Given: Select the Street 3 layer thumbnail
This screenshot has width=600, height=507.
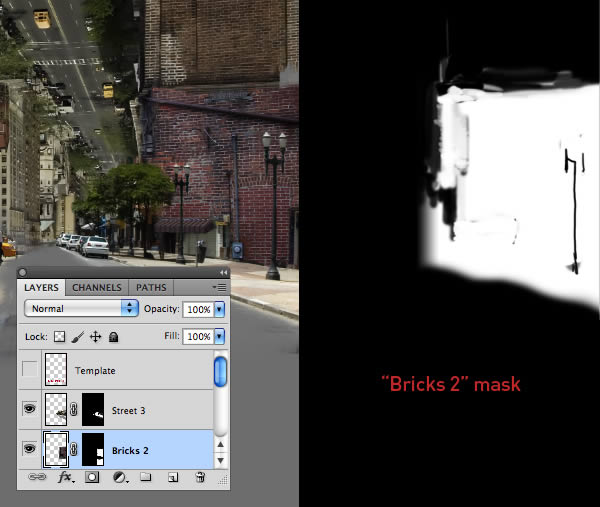Looking at the screenshot, I should click(x=56, y=409).
